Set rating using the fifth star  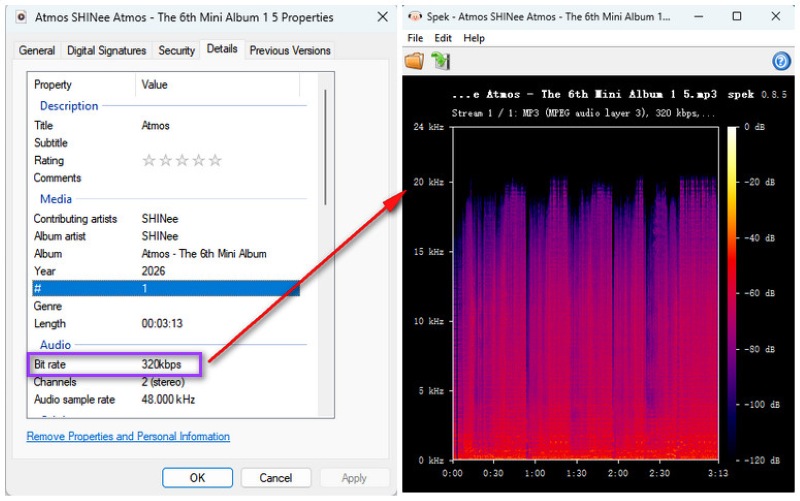coord(215,160)
